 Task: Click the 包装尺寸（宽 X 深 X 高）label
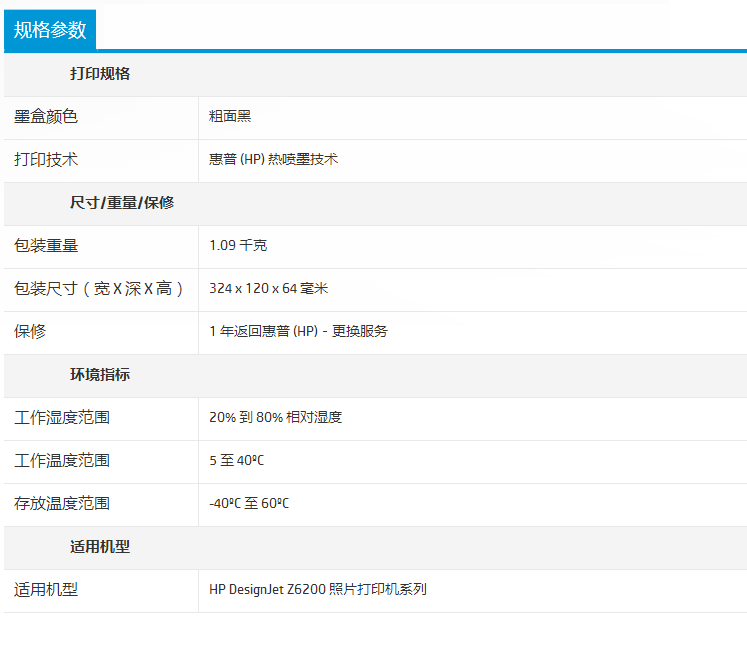[x=99, y=289]
